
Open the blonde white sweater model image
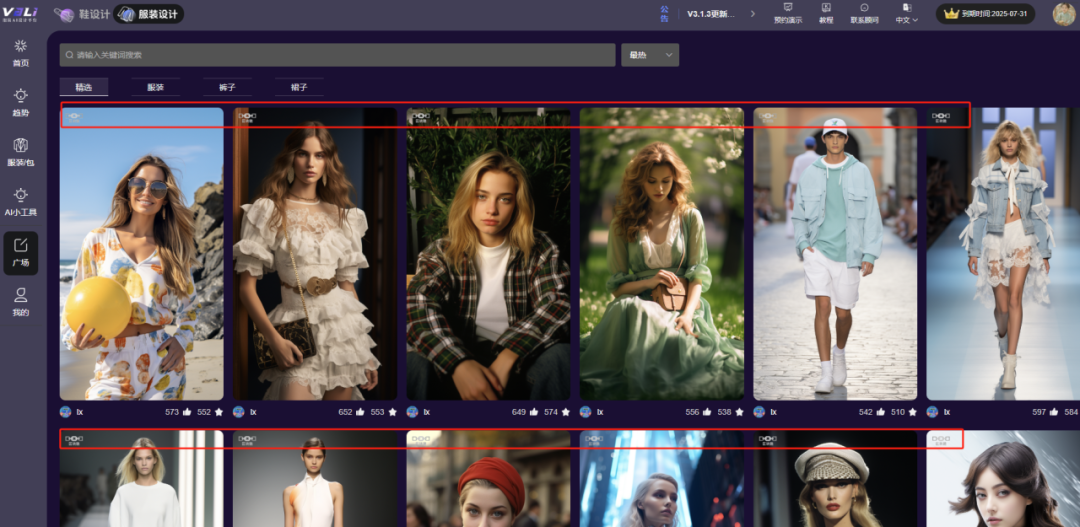142,479
